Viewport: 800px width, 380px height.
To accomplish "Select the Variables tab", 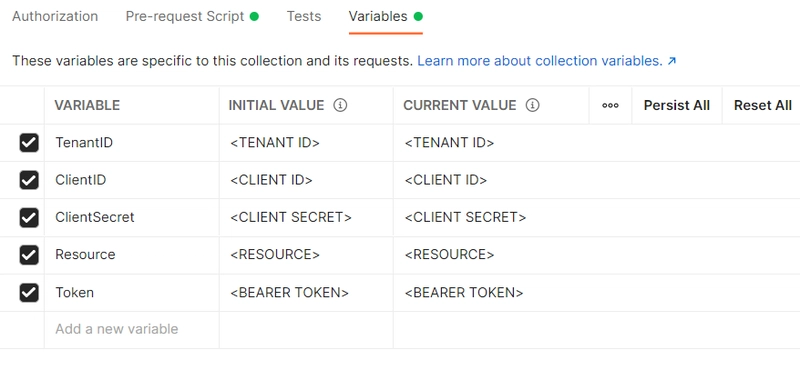I will click(386, 16).
